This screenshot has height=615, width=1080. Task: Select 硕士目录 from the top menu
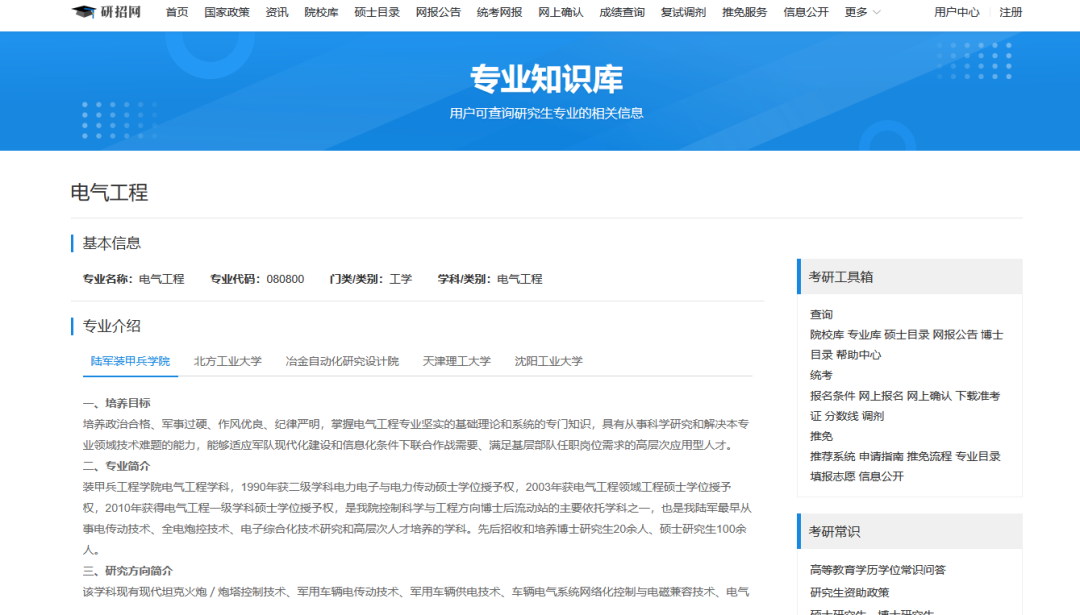coord(377,12)
